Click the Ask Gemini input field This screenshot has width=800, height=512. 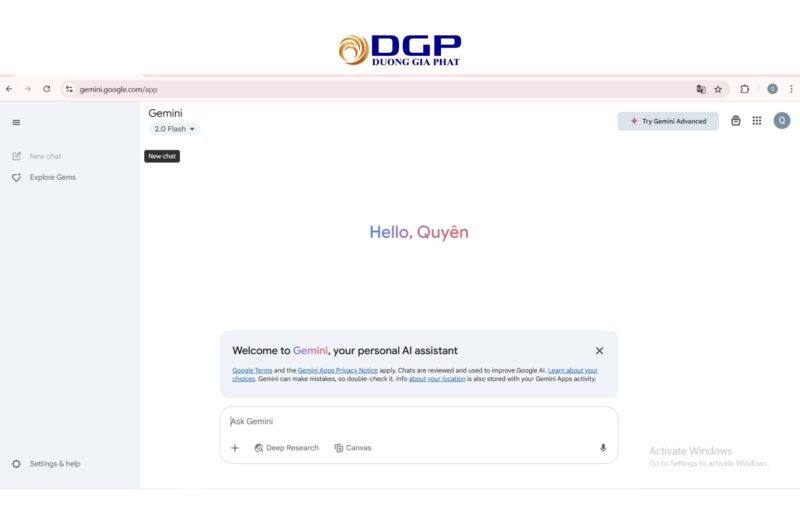click(418, 421)
